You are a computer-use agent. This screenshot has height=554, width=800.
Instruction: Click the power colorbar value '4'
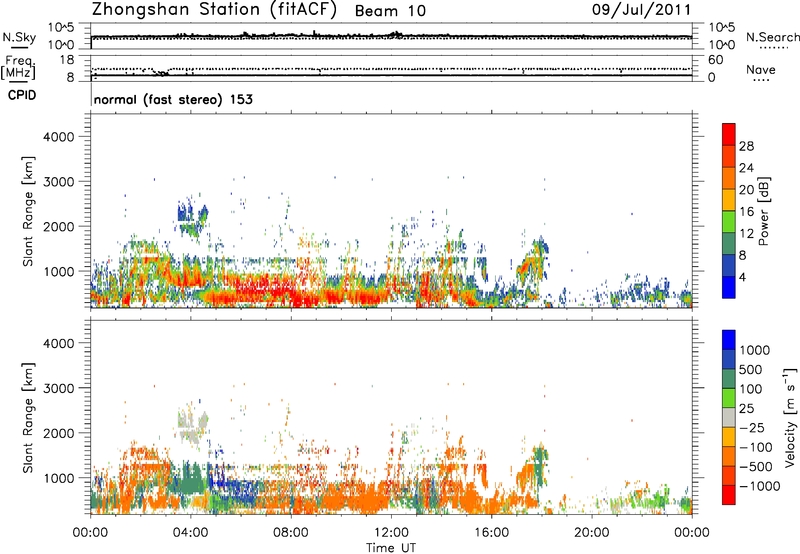pyautogui.click(x=743, y=277)
